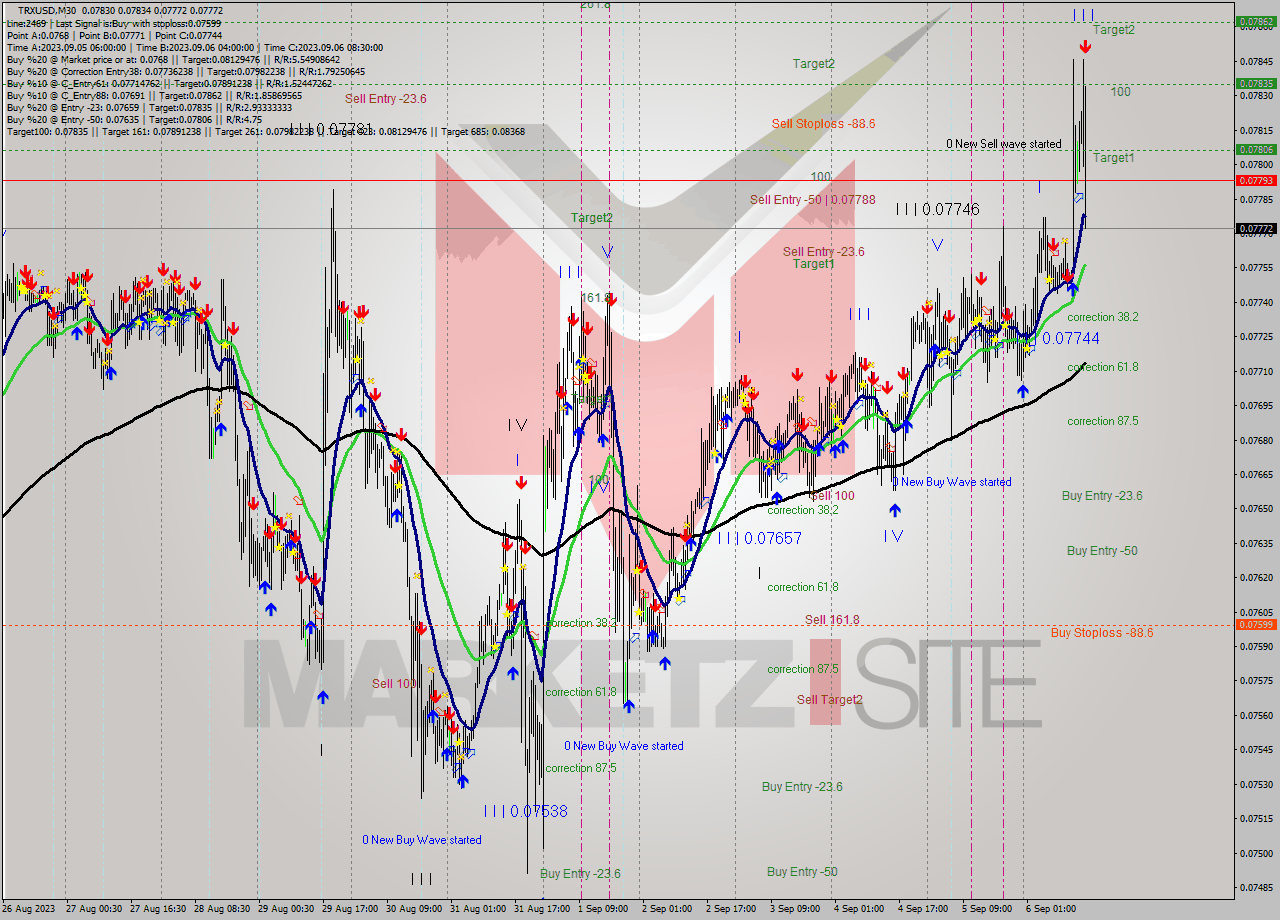Click the 'Buy Stoploss -88.6' label
The width and height of the screenshot is (1280, 920).
(1102, 633)
